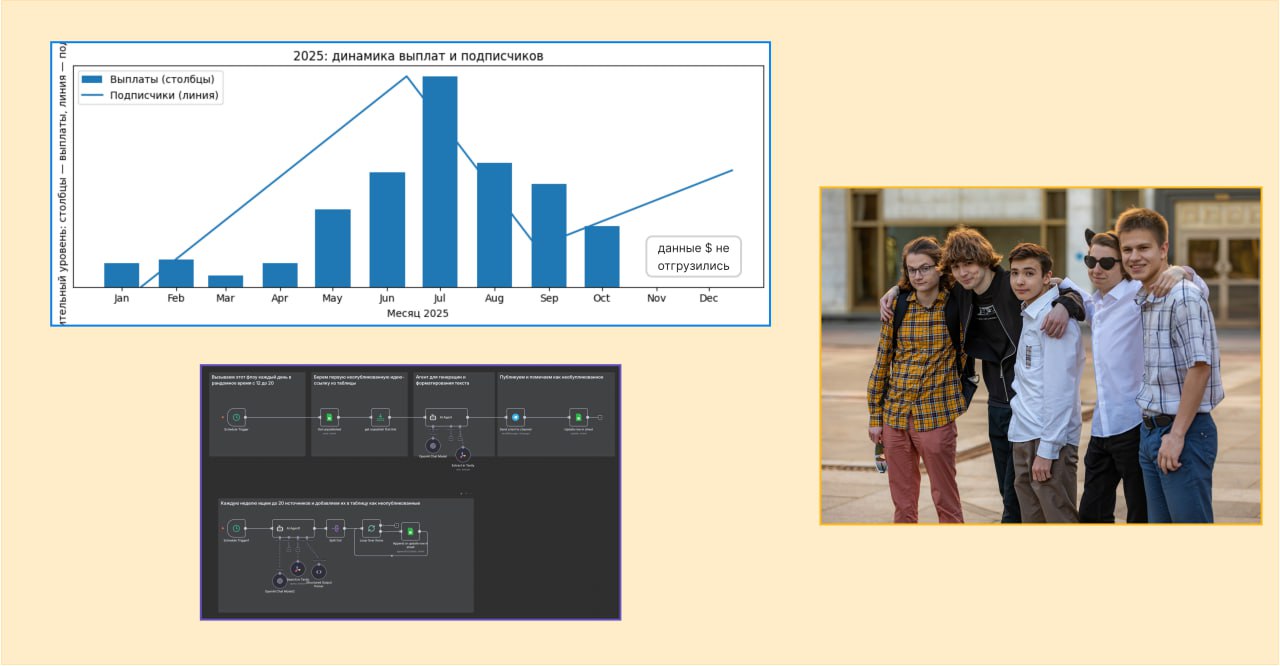Click the Oct bar in the chart
This screenshot has height=666, width=1280.
pos(602,257)
